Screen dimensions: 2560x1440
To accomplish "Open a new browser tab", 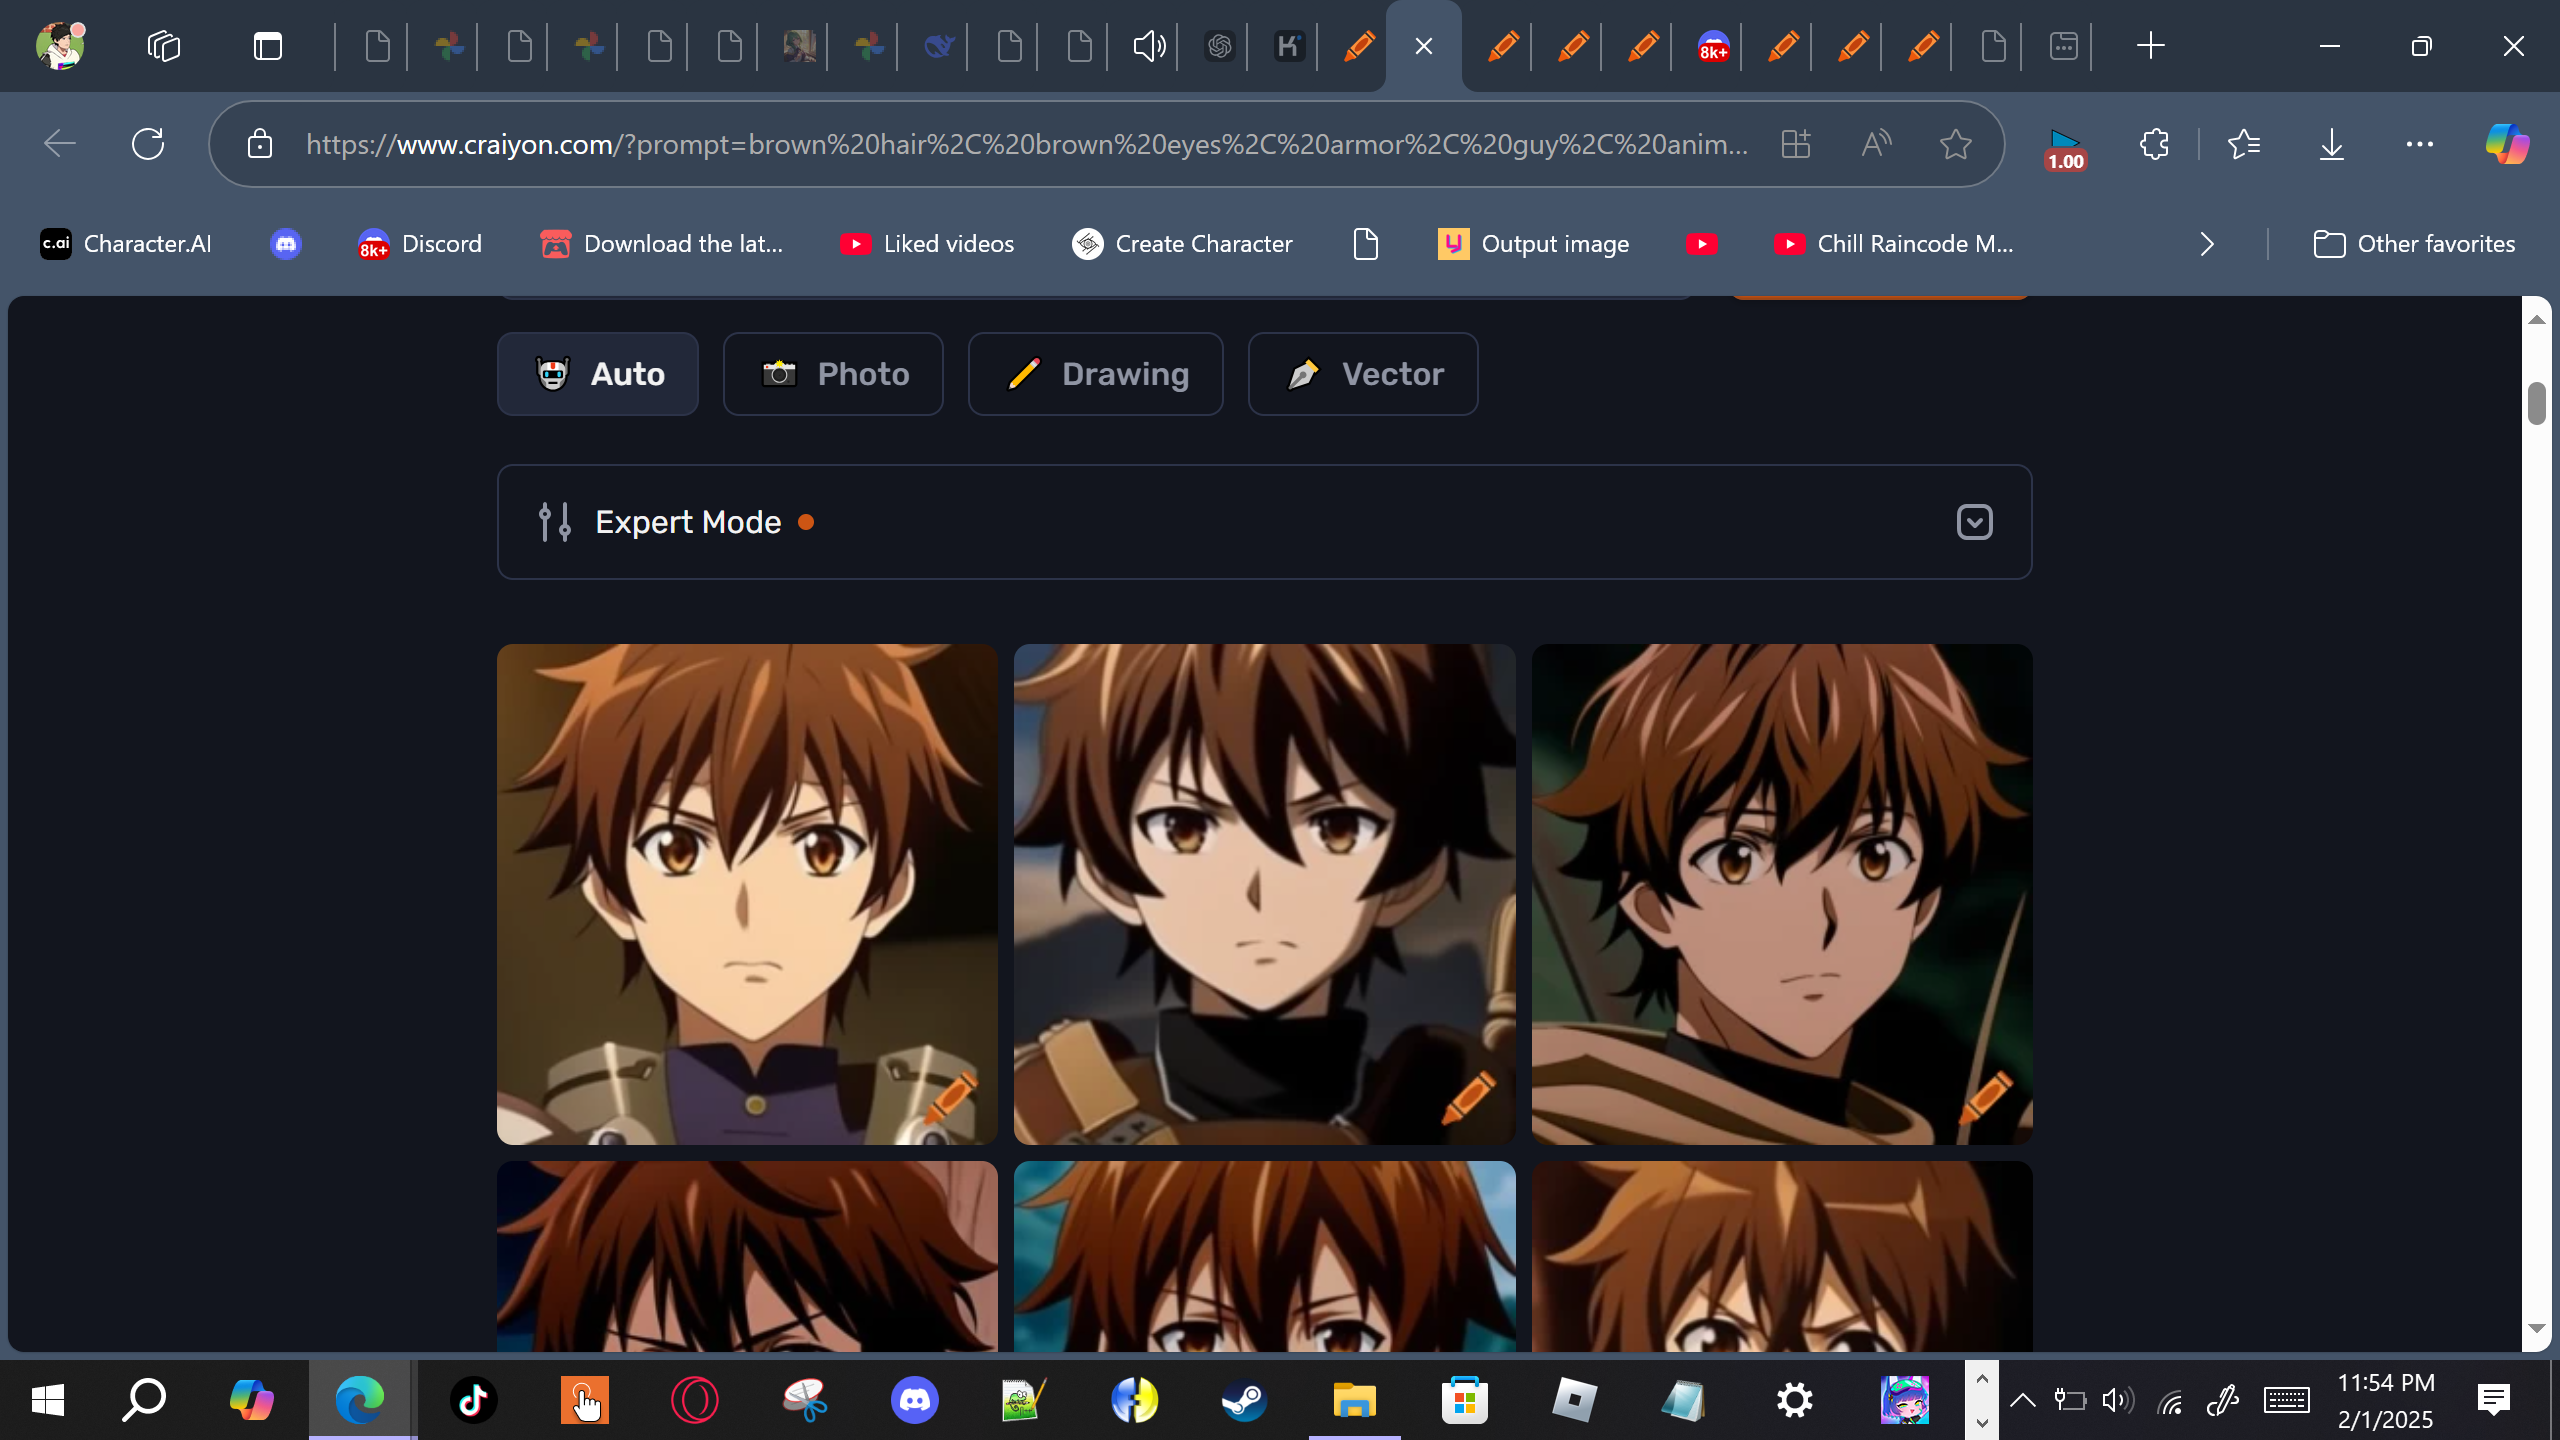I will pos(2150,46).
